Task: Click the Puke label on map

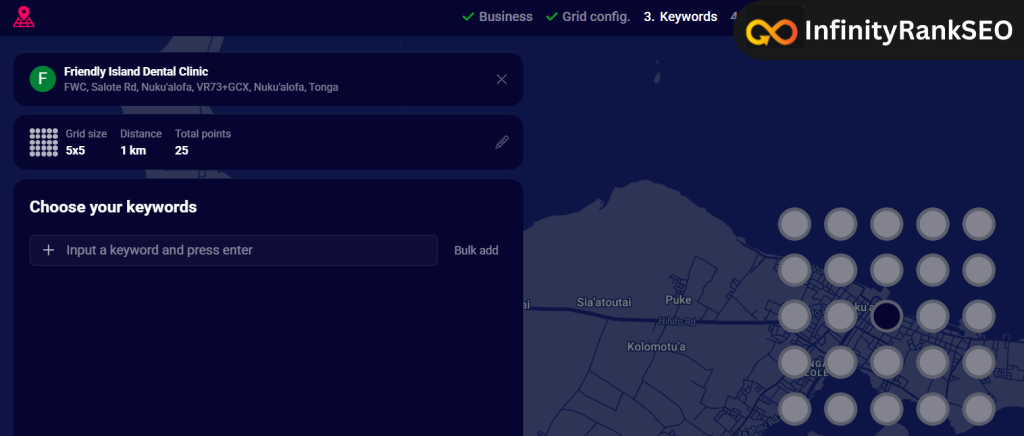Action: [x=678, y=300]
